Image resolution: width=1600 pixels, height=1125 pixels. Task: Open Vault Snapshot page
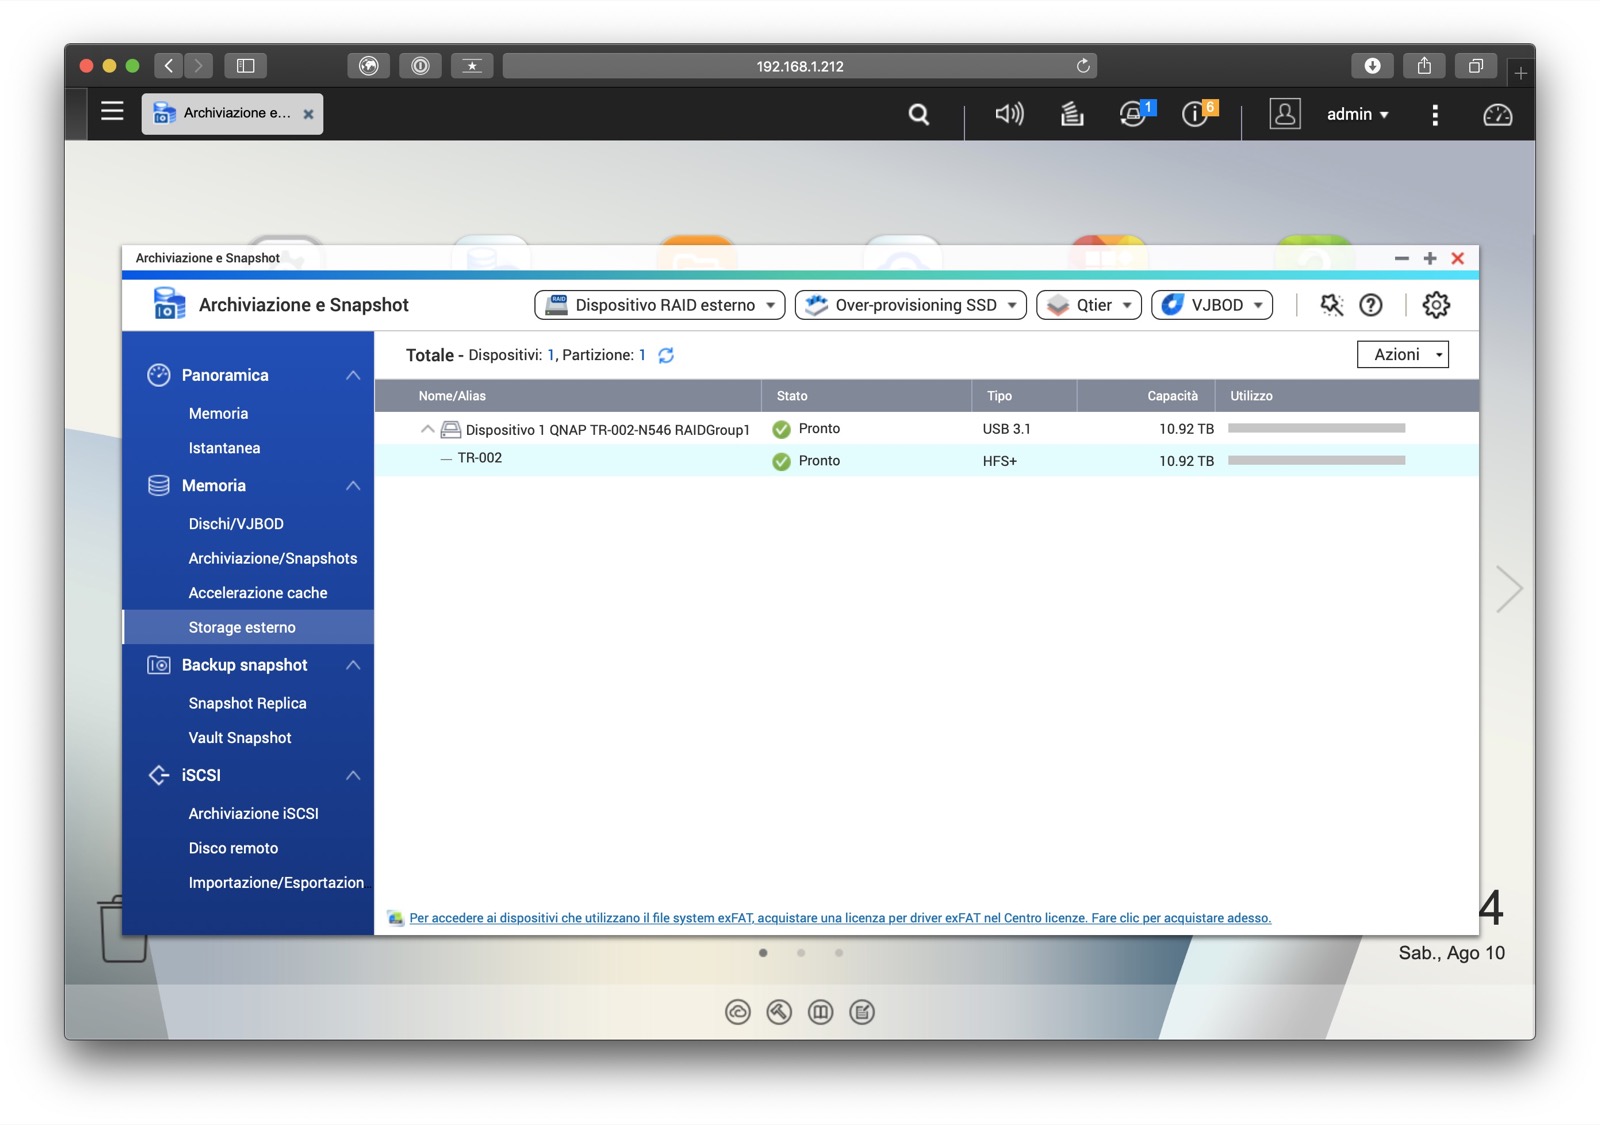[240, 738]
